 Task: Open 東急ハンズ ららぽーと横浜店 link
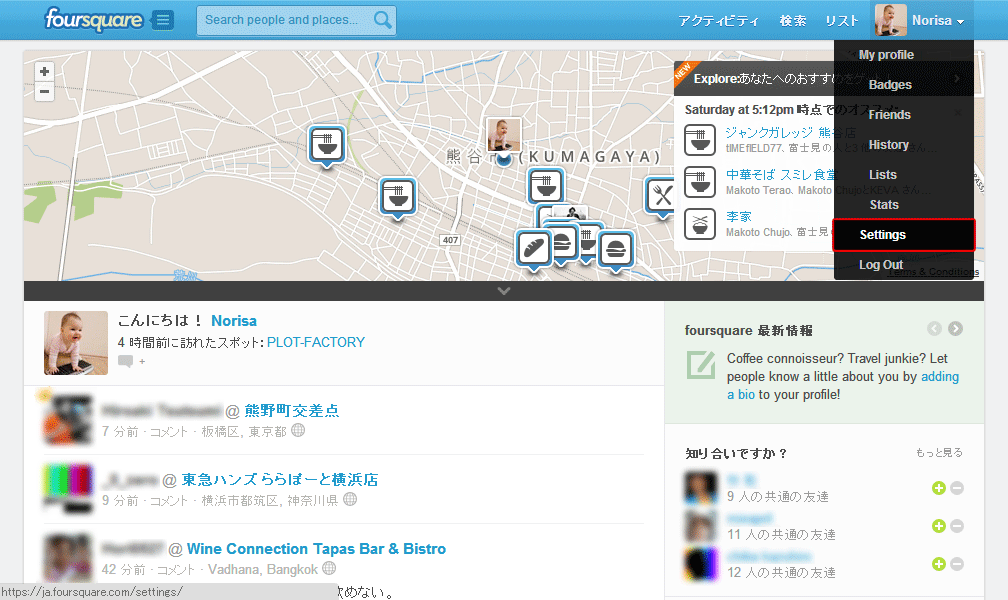pos(280,479)
